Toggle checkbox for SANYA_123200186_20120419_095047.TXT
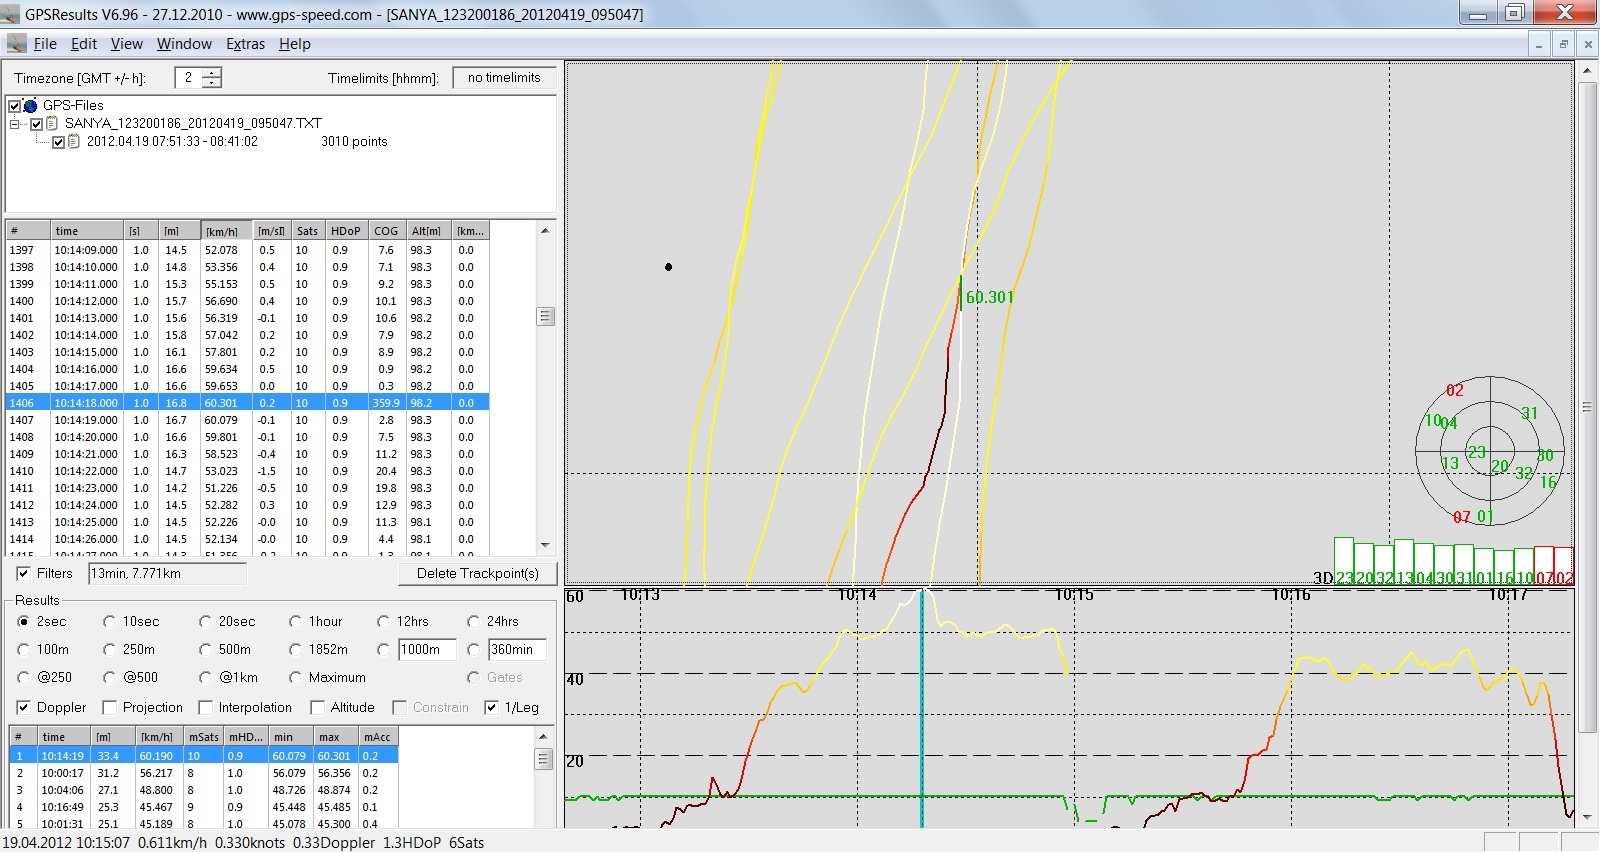Viewport: 1600px width, 852px height. pos(37,124)
